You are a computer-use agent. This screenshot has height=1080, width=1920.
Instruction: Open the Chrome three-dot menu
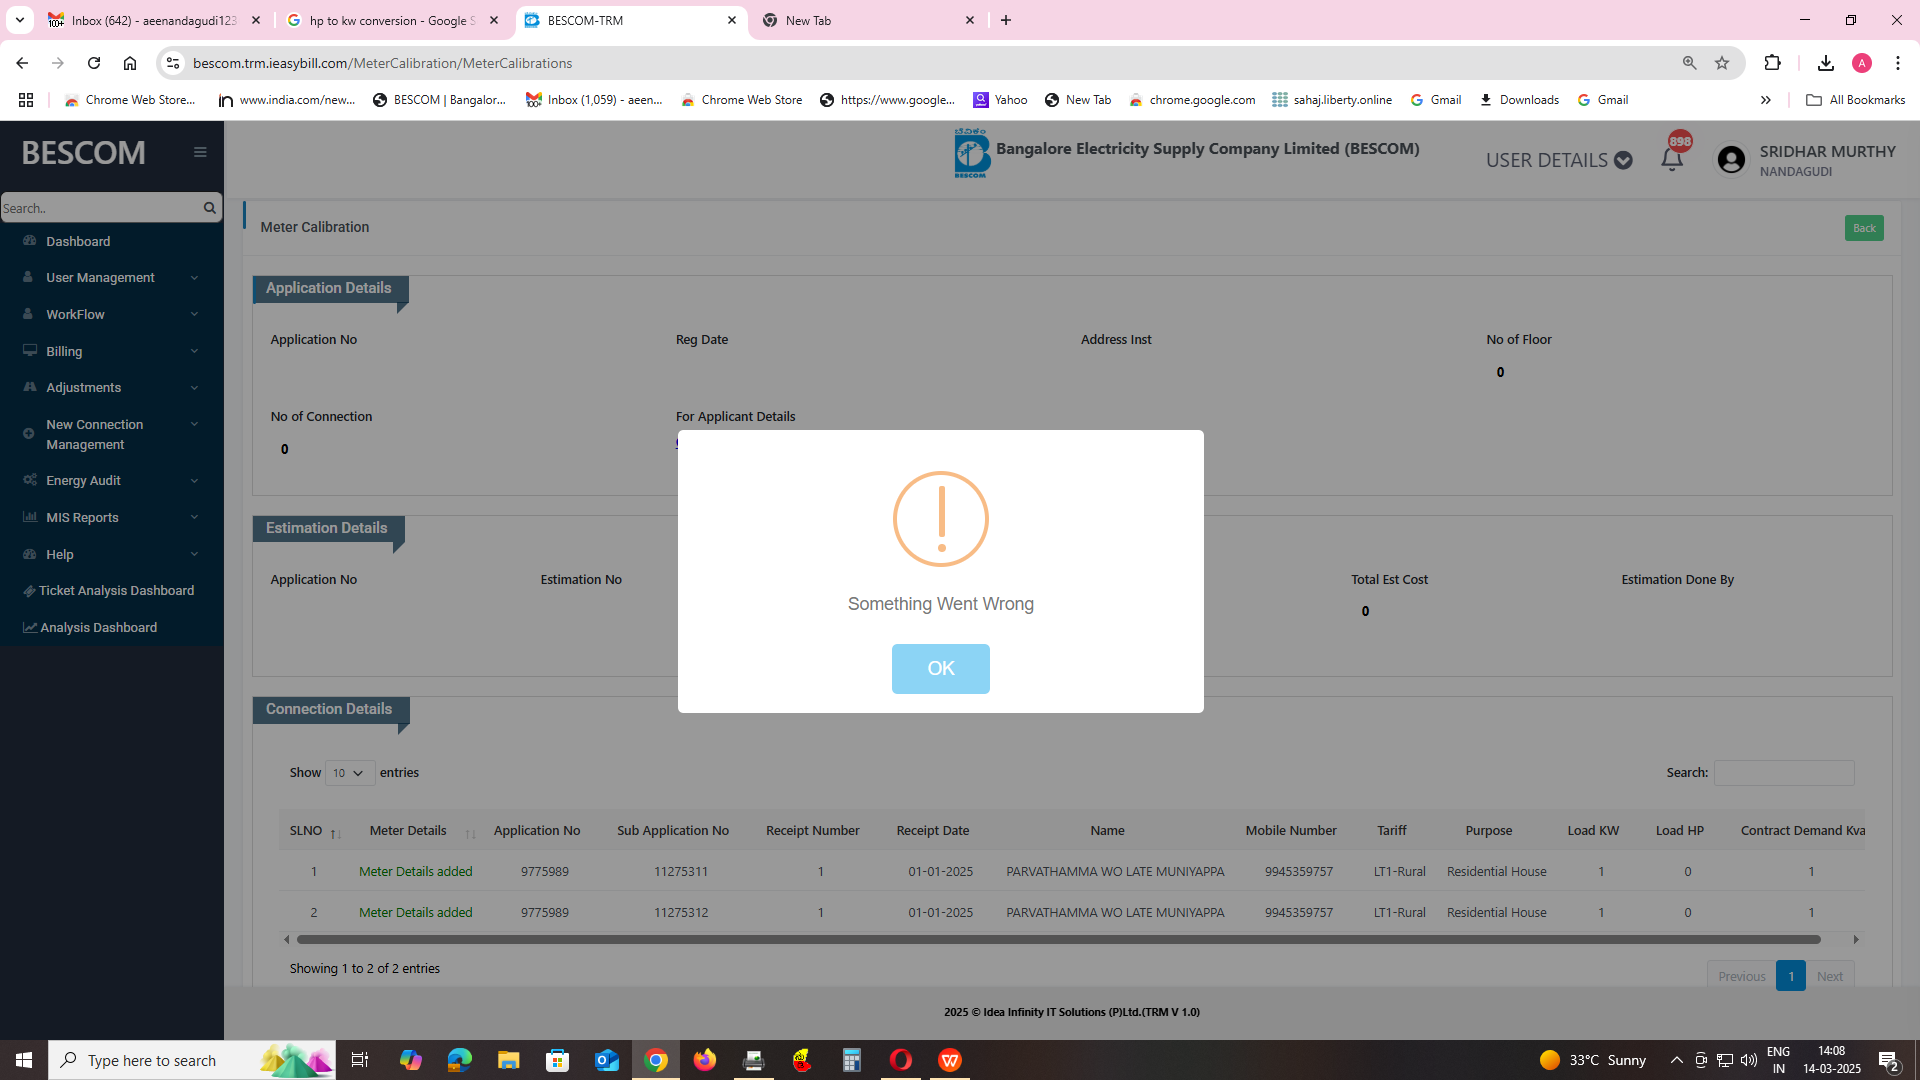[x=1898, y=63]
